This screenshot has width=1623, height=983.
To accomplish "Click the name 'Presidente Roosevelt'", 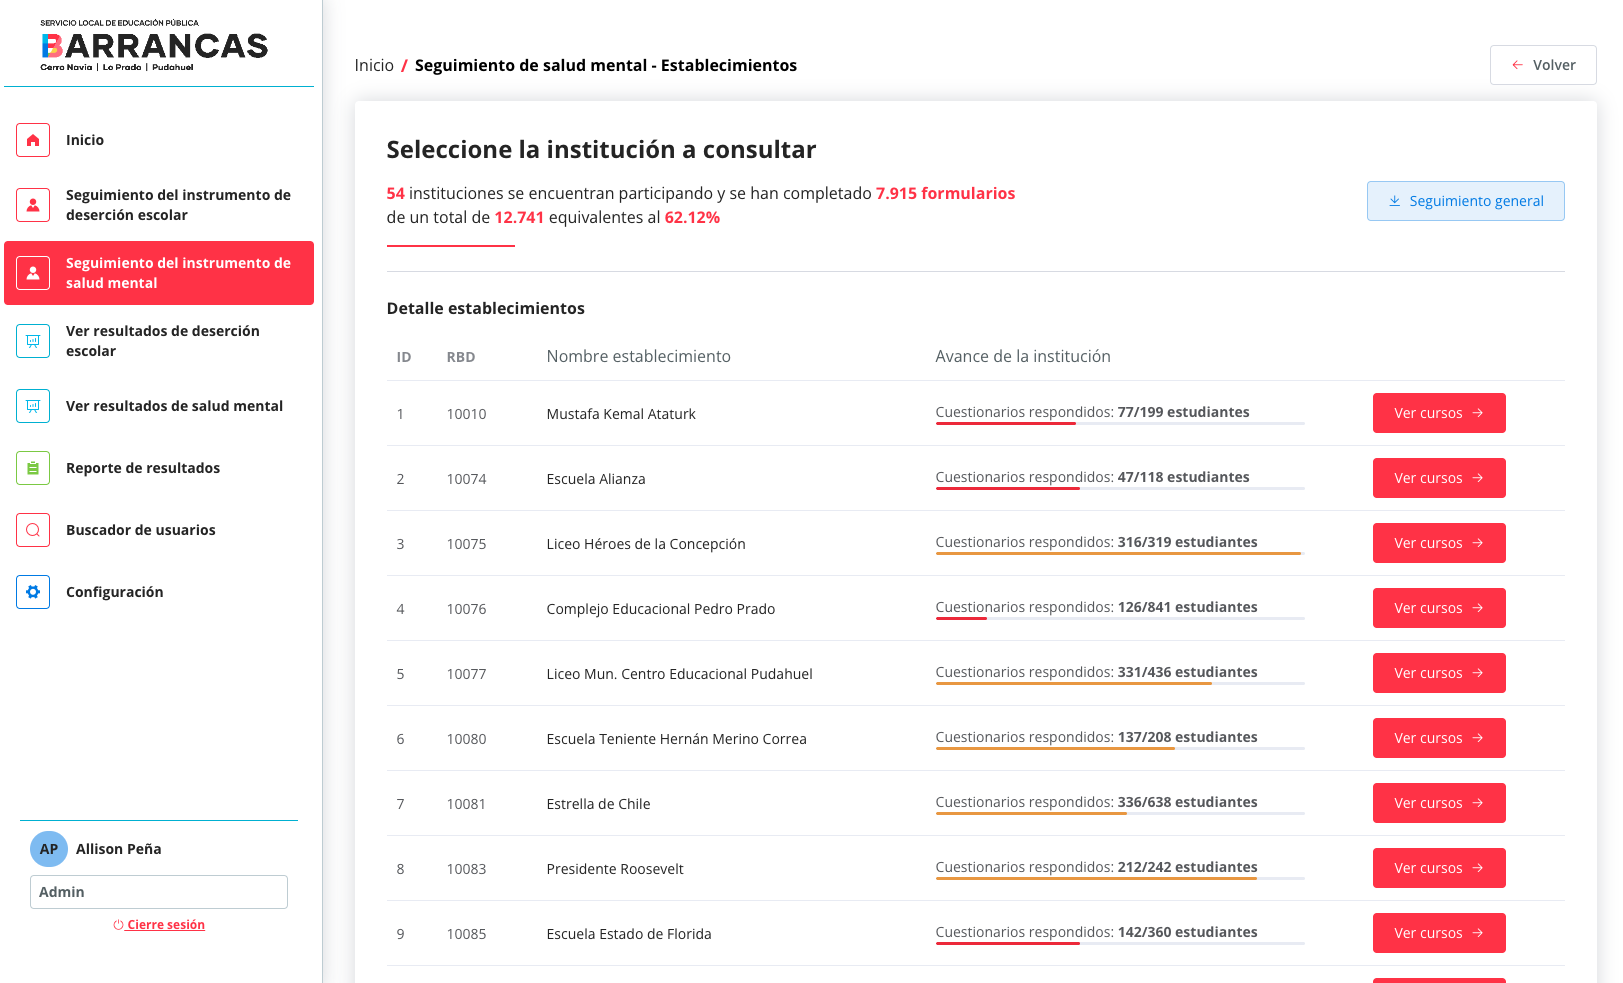I will [x=615, y=869].
